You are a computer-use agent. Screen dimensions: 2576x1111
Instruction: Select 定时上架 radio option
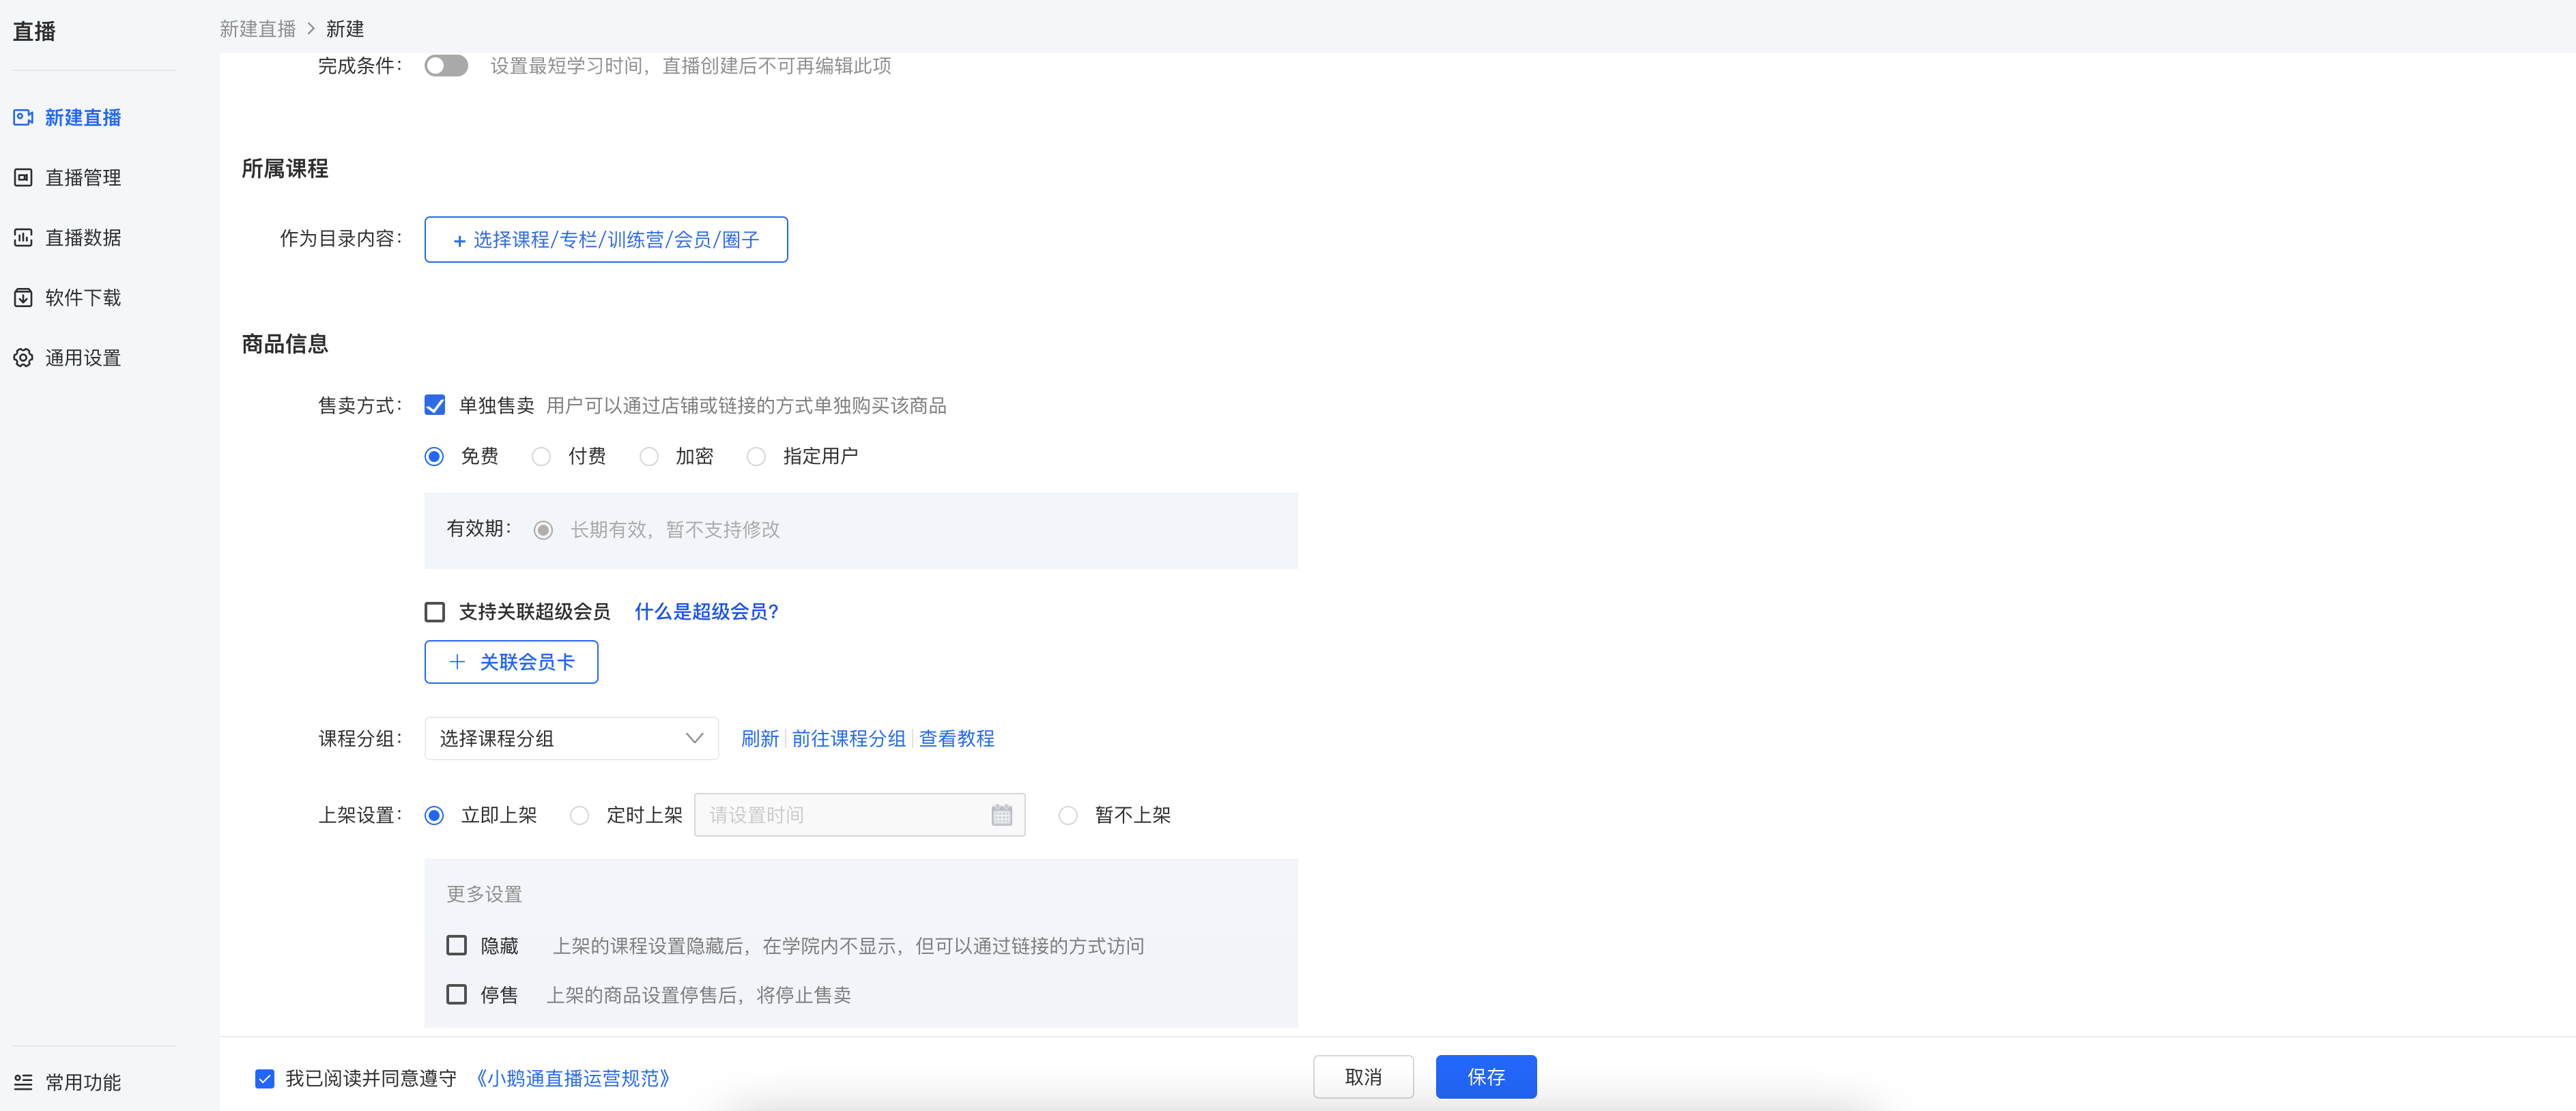pyautogui.click(x=579, y=816)
